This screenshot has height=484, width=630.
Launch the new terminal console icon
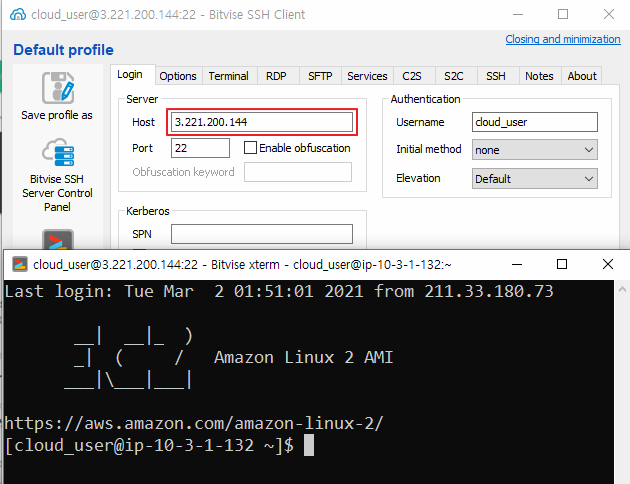click(58, 239)
